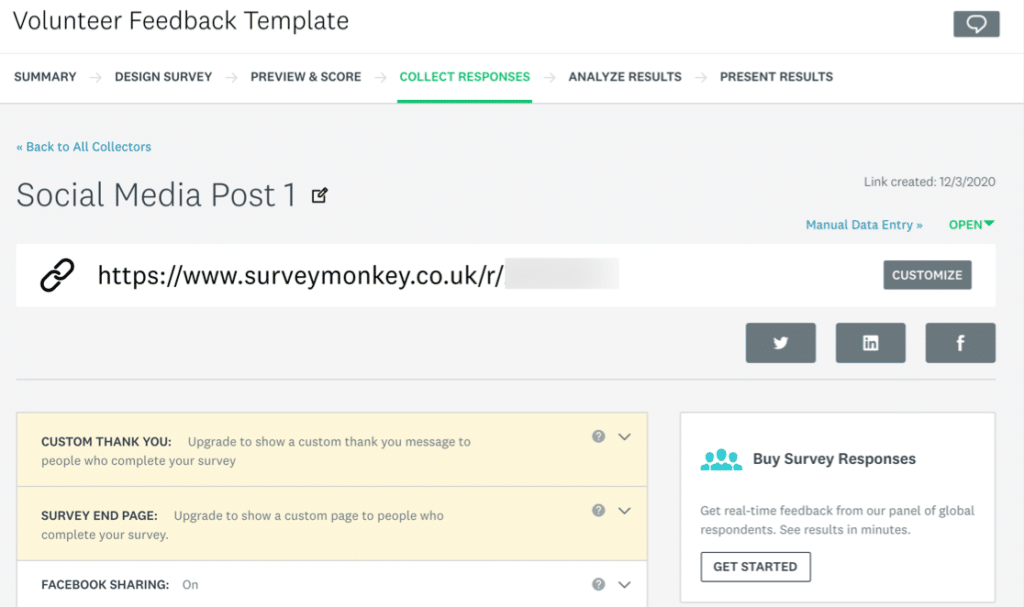Click Get Started to buy survey responses
The width and height of the screenshot is (1024, 607).
click(755, 566)
